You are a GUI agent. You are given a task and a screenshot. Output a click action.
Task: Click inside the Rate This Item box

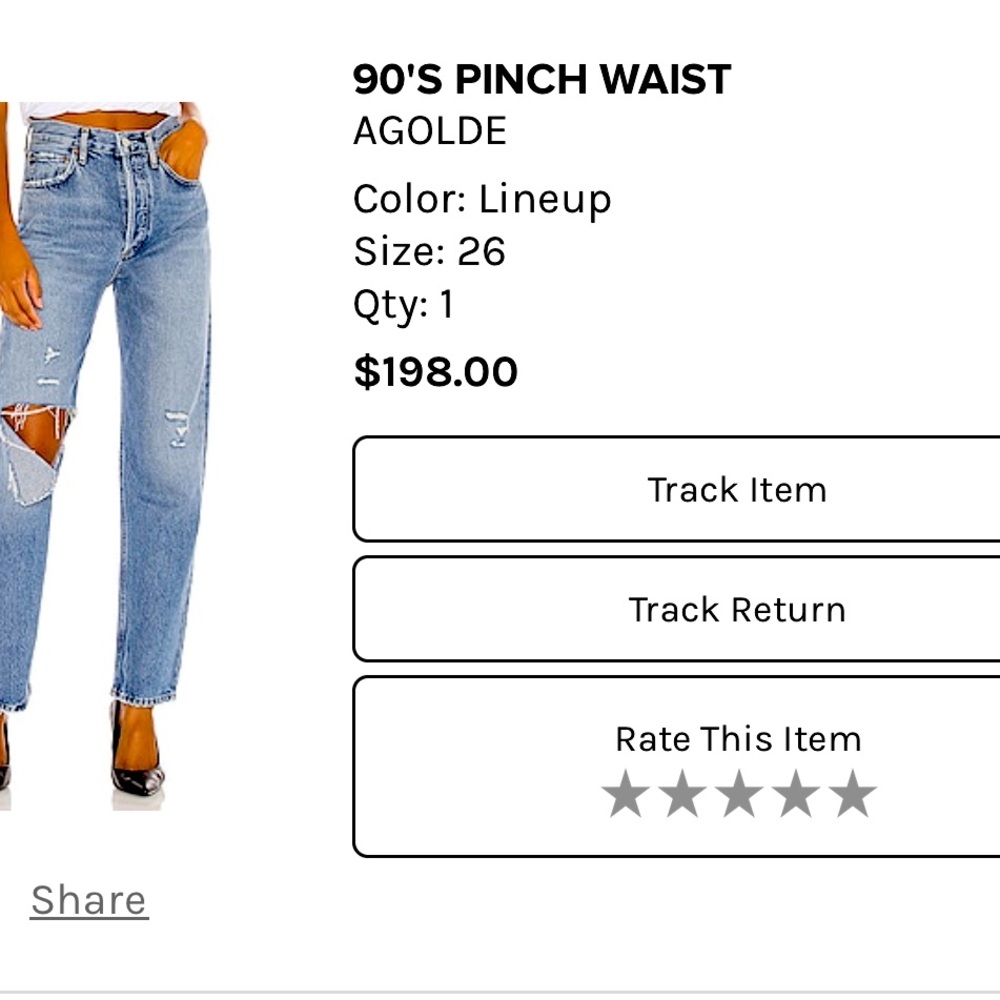676,767
